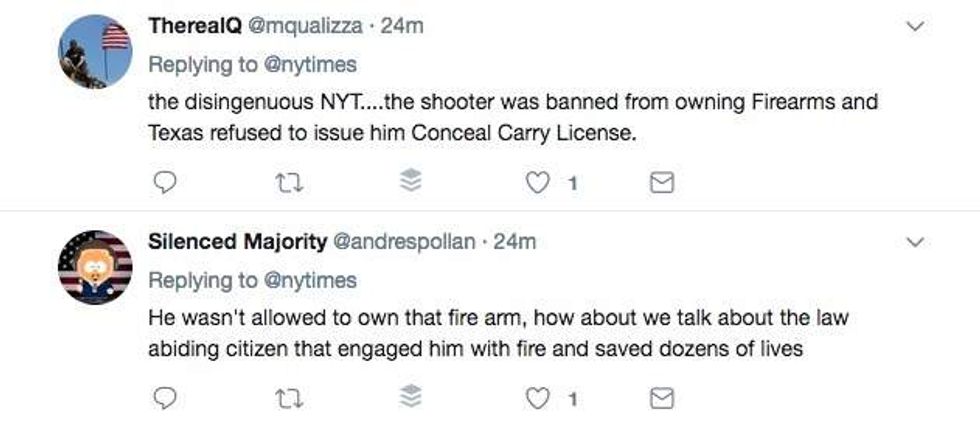Expand options chevron on TherealQ's tweet
Viewport: 980px width, 424px height.
coord(914,27)
